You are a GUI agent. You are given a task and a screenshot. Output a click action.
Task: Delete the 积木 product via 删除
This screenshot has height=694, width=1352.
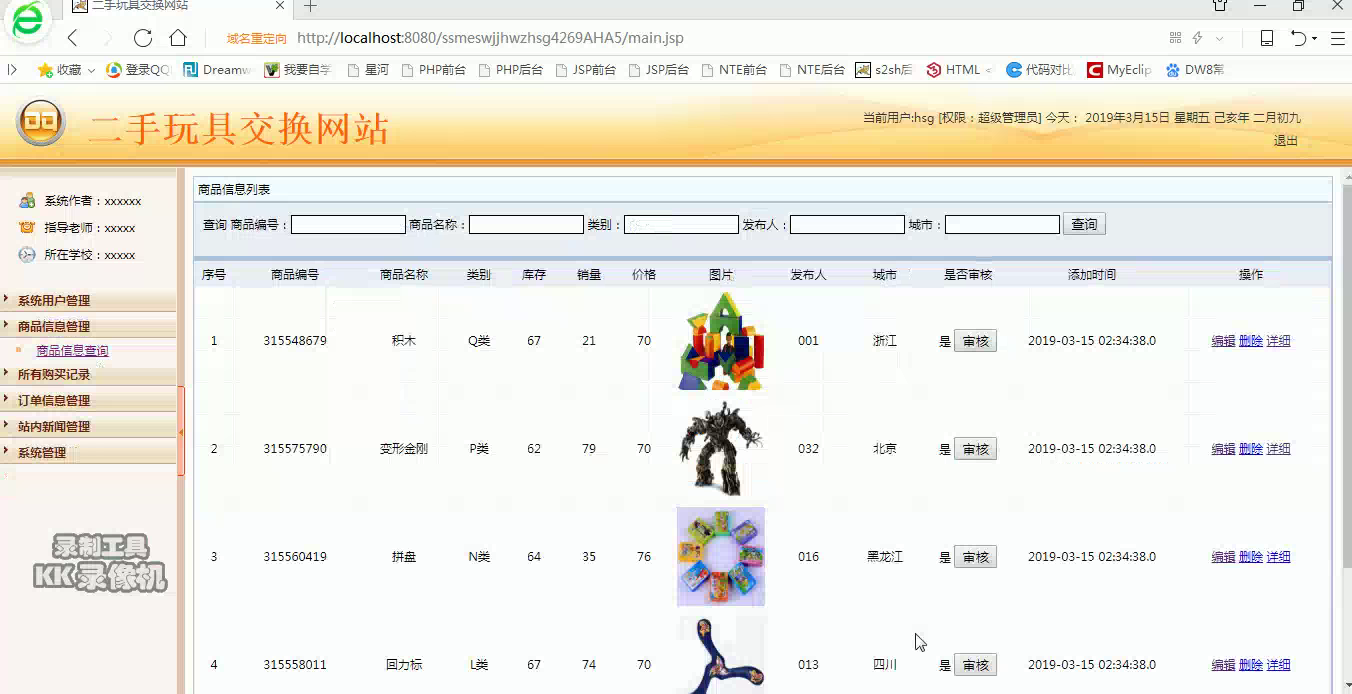[1251, 341]
